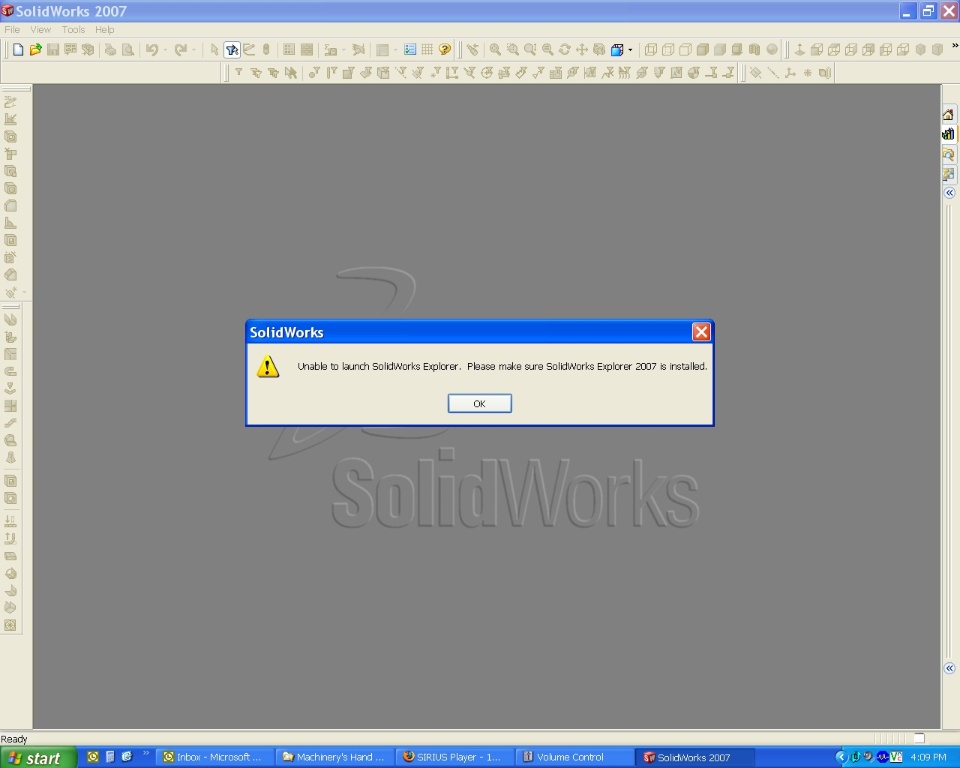Toggle the Selection Filter toolbar icon
Image resolution: width=960 pixels, height=768 pixels.
click(231, 50)
